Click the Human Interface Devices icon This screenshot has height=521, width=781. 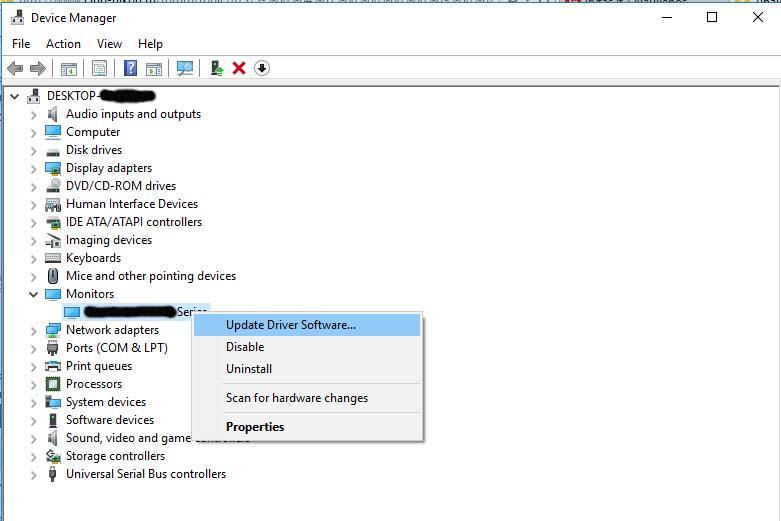(53, 204)
